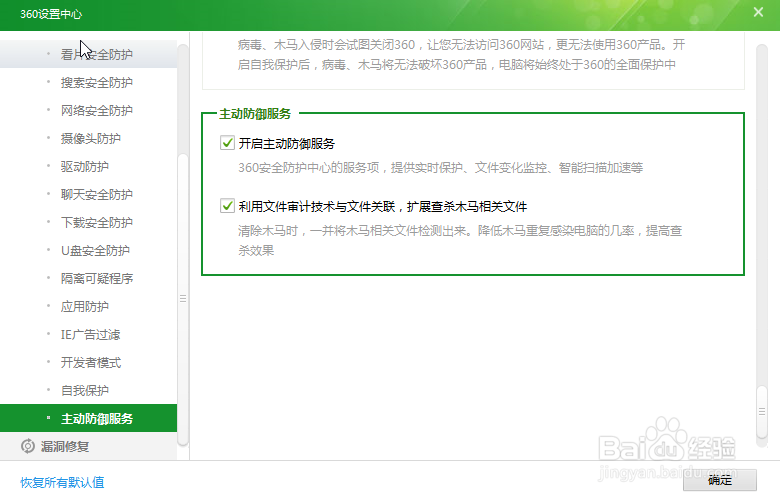Click the 360设置中心 title text

(x=51, y=14)
